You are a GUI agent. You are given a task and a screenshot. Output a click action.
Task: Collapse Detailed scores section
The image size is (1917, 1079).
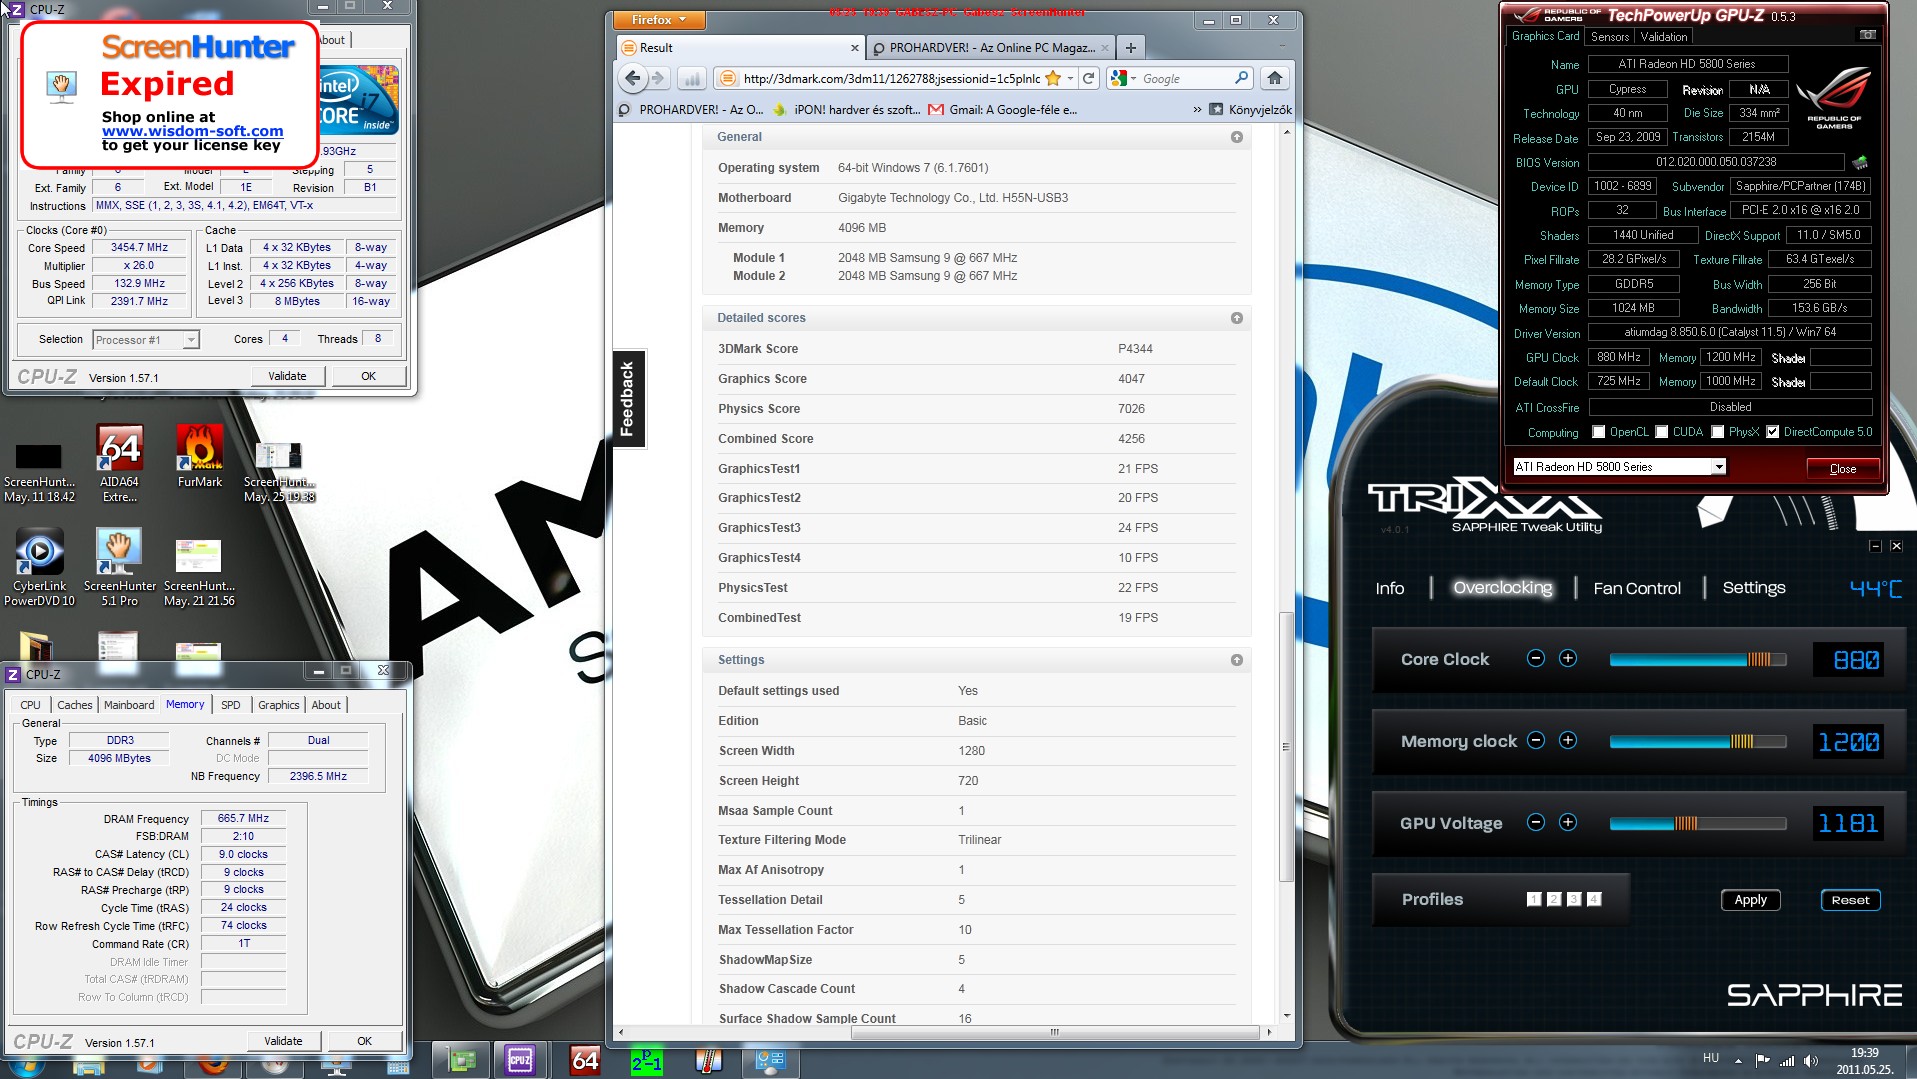pyautogui.click(x=1237, y=318)
